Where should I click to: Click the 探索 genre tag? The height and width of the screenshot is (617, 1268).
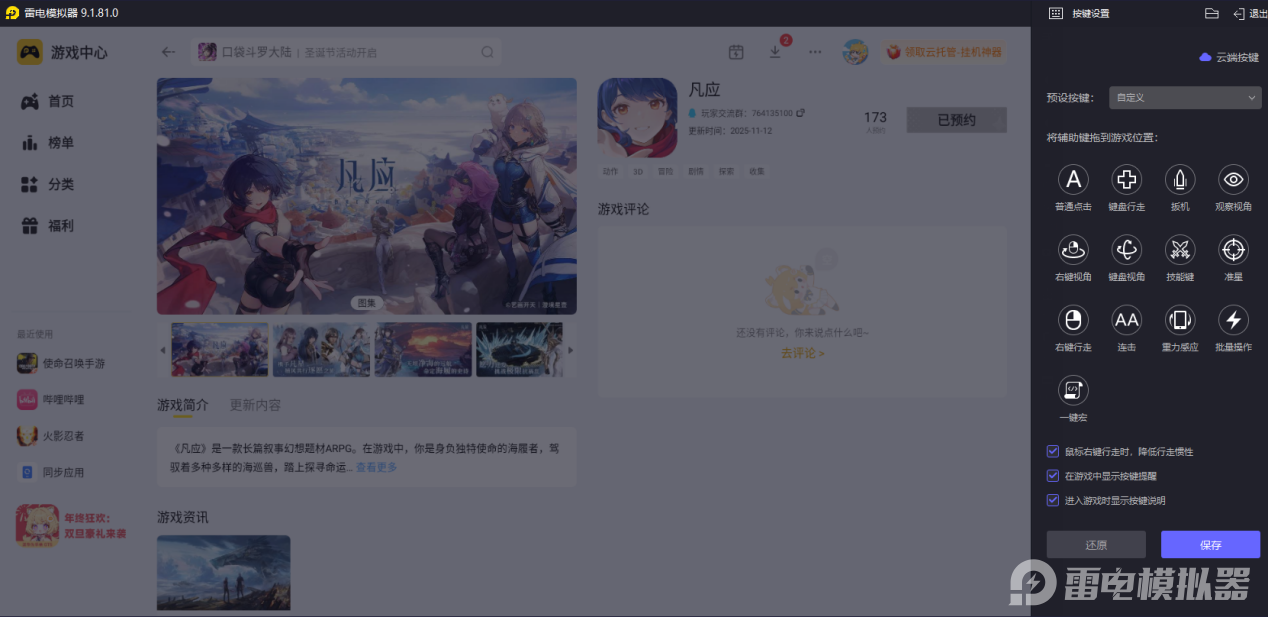[726, 171]
